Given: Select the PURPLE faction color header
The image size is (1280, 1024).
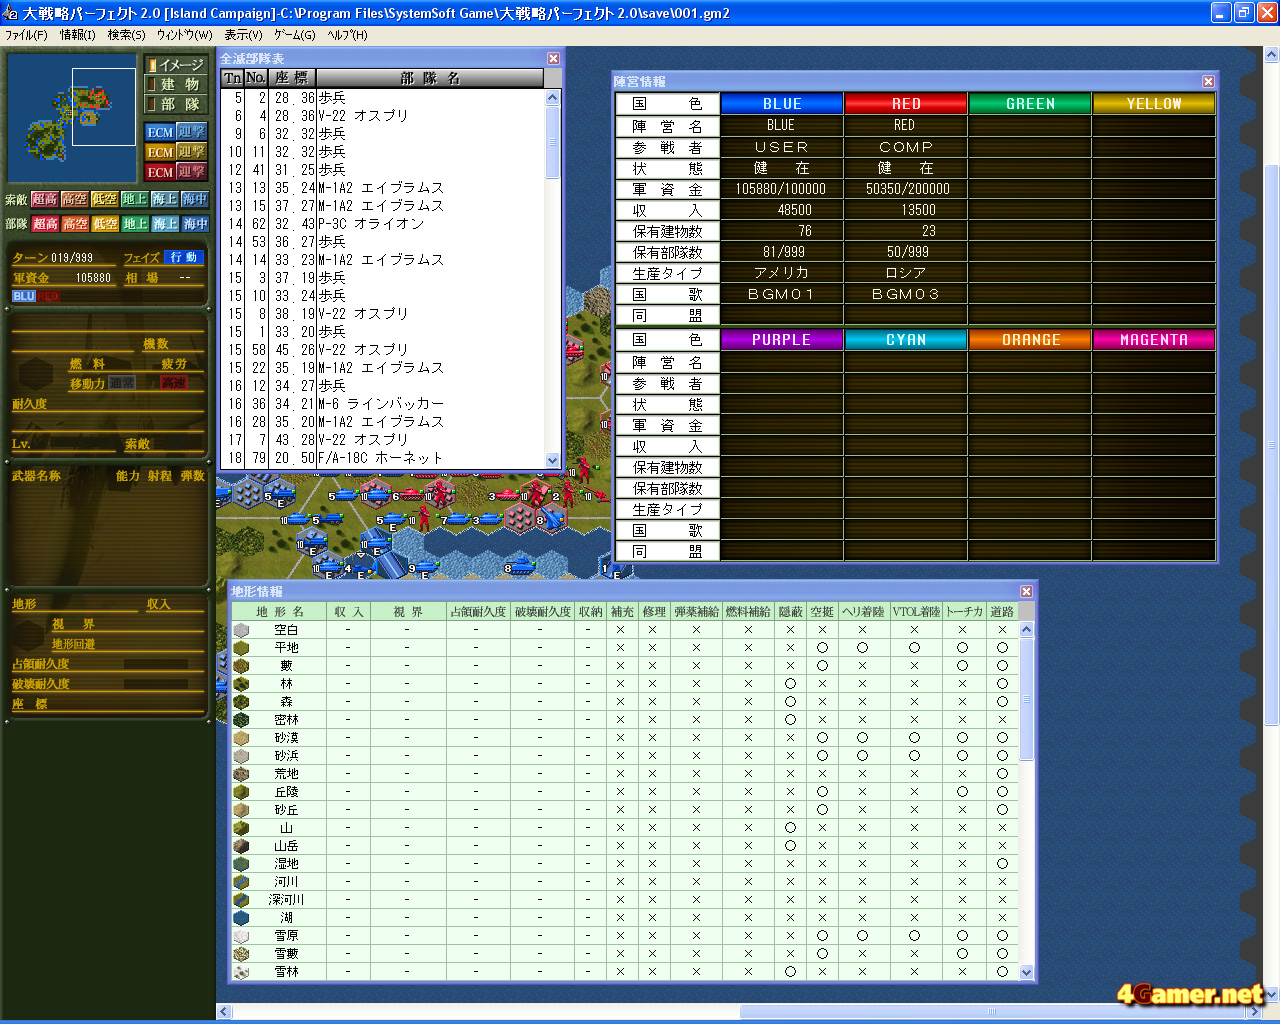Looking at the screenshot, I should click(782, 340).
